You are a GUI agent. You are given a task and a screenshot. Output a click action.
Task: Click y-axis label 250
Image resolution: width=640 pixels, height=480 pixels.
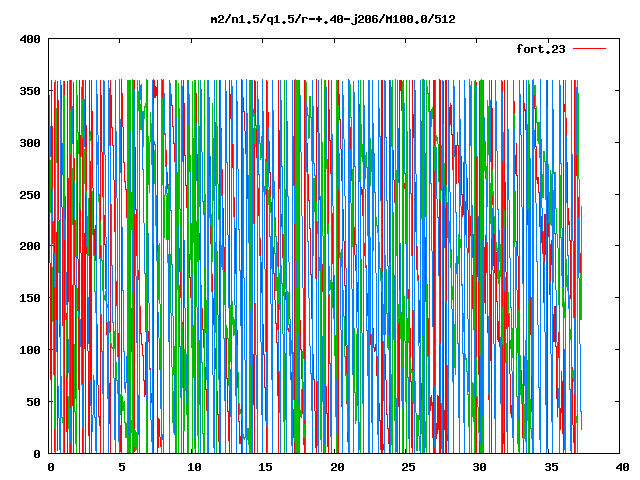coord(30,195)
